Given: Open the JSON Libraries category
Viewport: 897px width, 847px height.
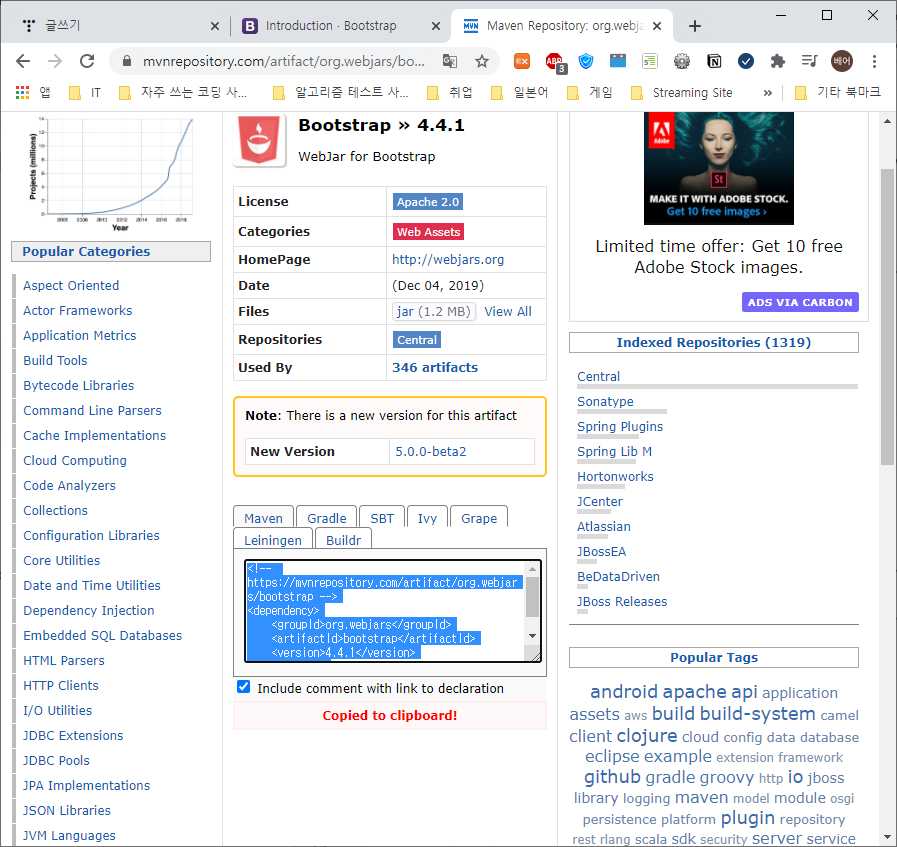Looking at the screenshot, I should pyautogui.click(x=67, y=810).
